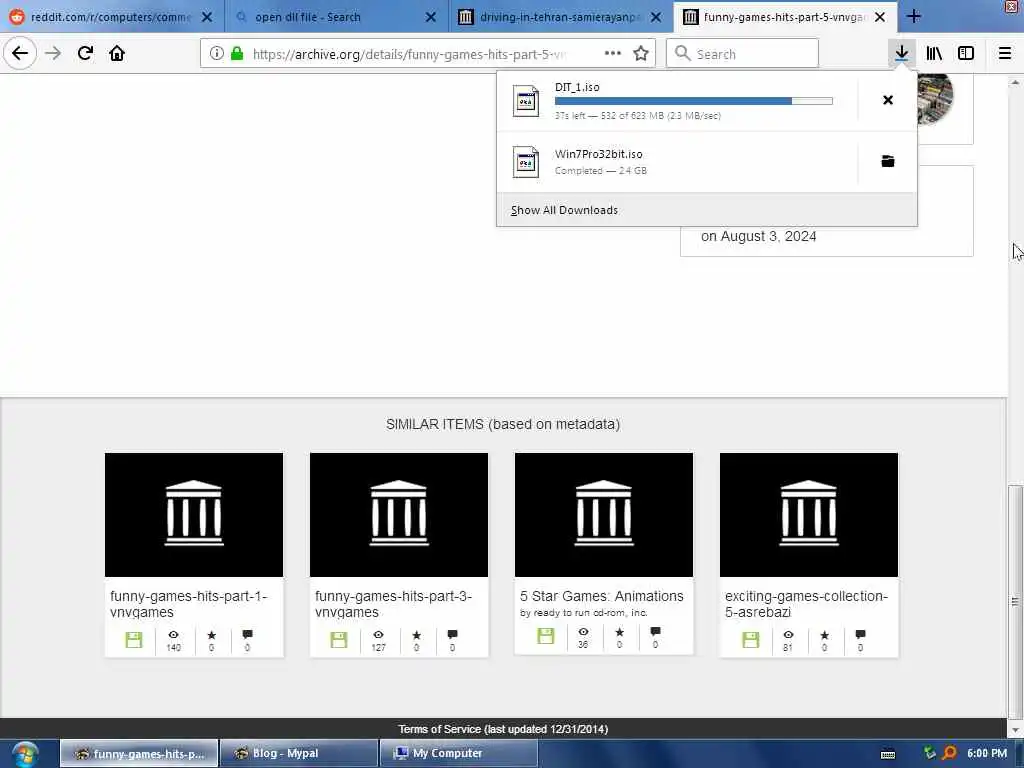Click software icon on 5 Star Games card
Viewport: 1024px width, 768px height.
coord(546,636)
